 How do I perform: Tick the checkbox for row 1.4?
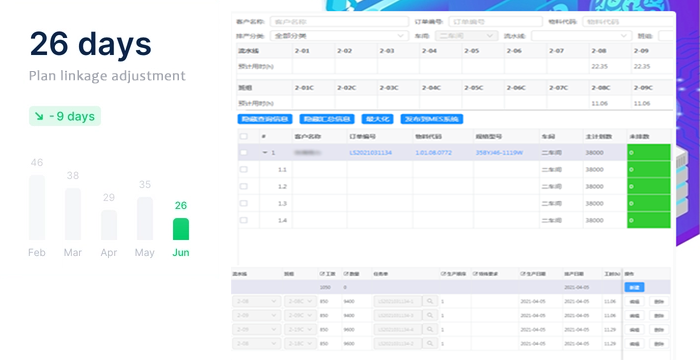coord(244,220)
